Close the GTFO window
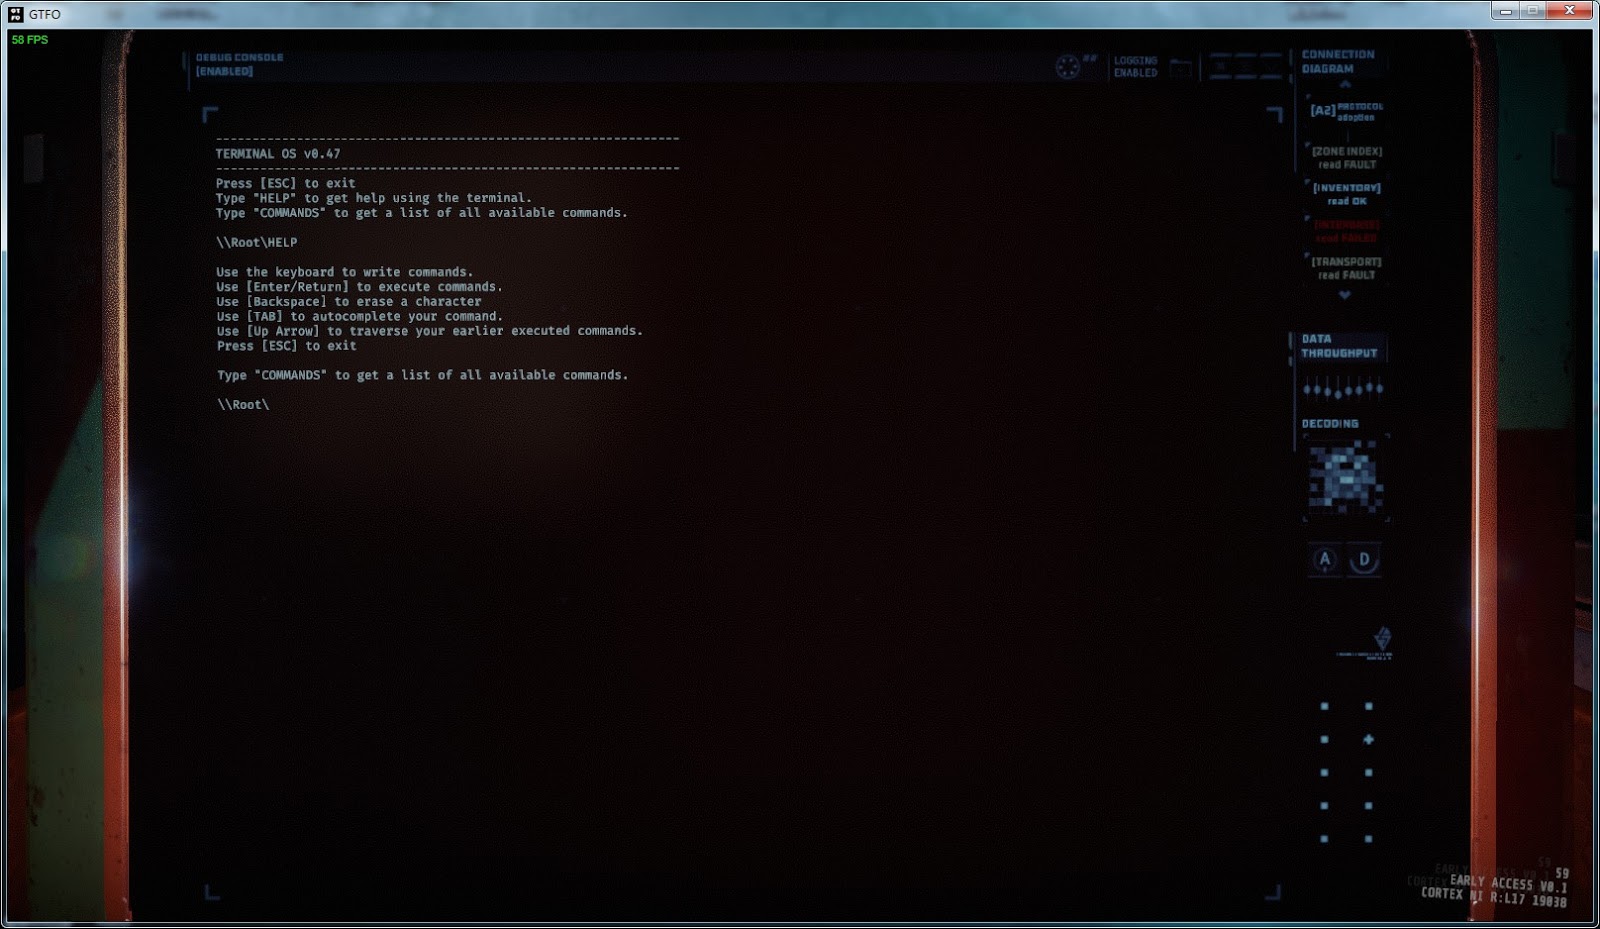This screenshot has width=1600, height=929. (1569, 11)
